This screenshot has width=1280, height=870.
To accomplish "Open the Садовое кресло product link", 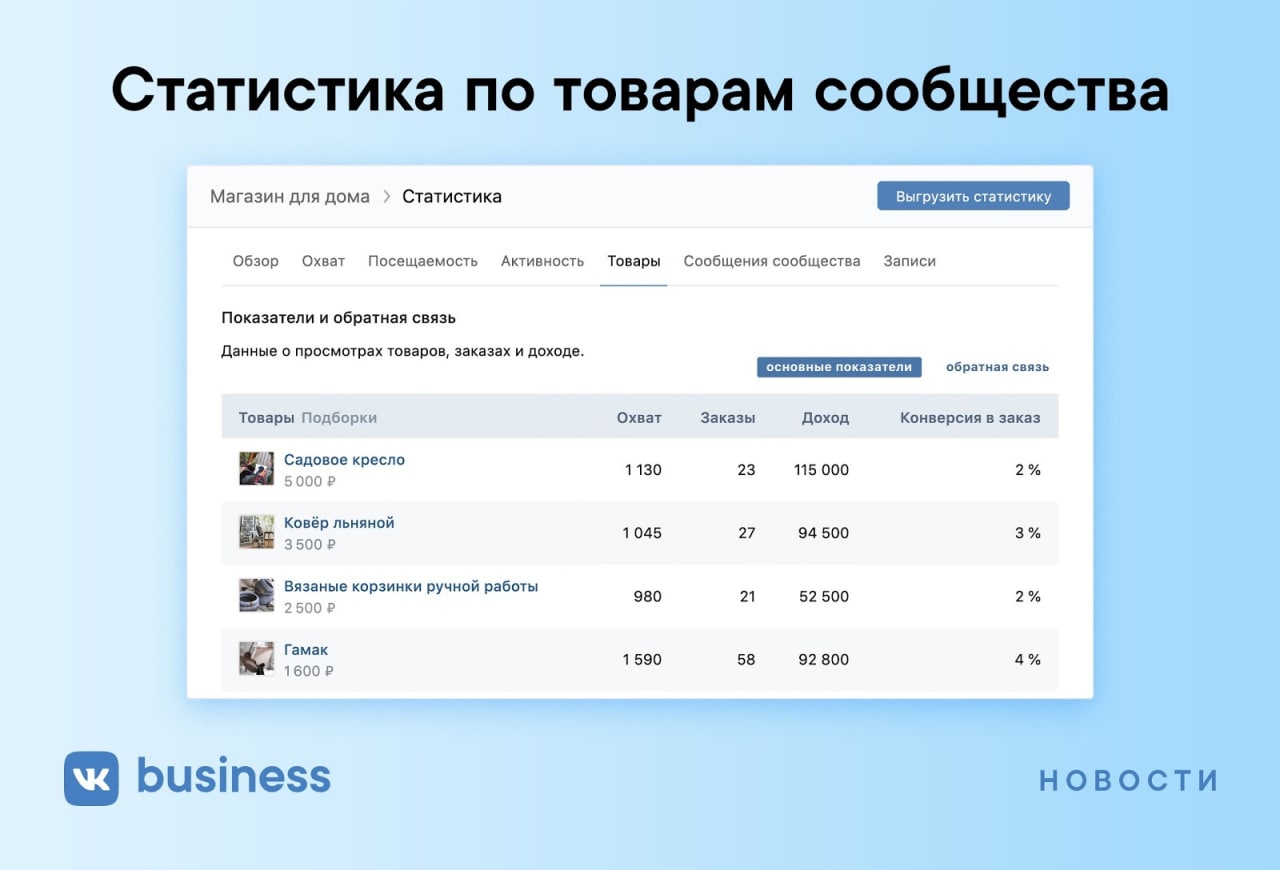I will [344, 460].
